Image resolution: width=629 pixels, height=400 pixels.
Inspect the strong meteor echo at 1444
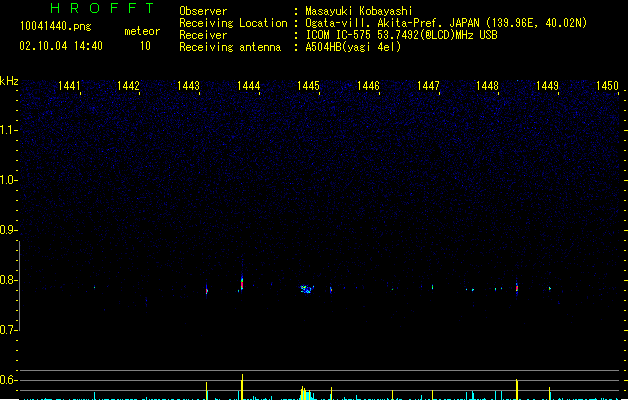pyautogui.click(x=242, y=282)
